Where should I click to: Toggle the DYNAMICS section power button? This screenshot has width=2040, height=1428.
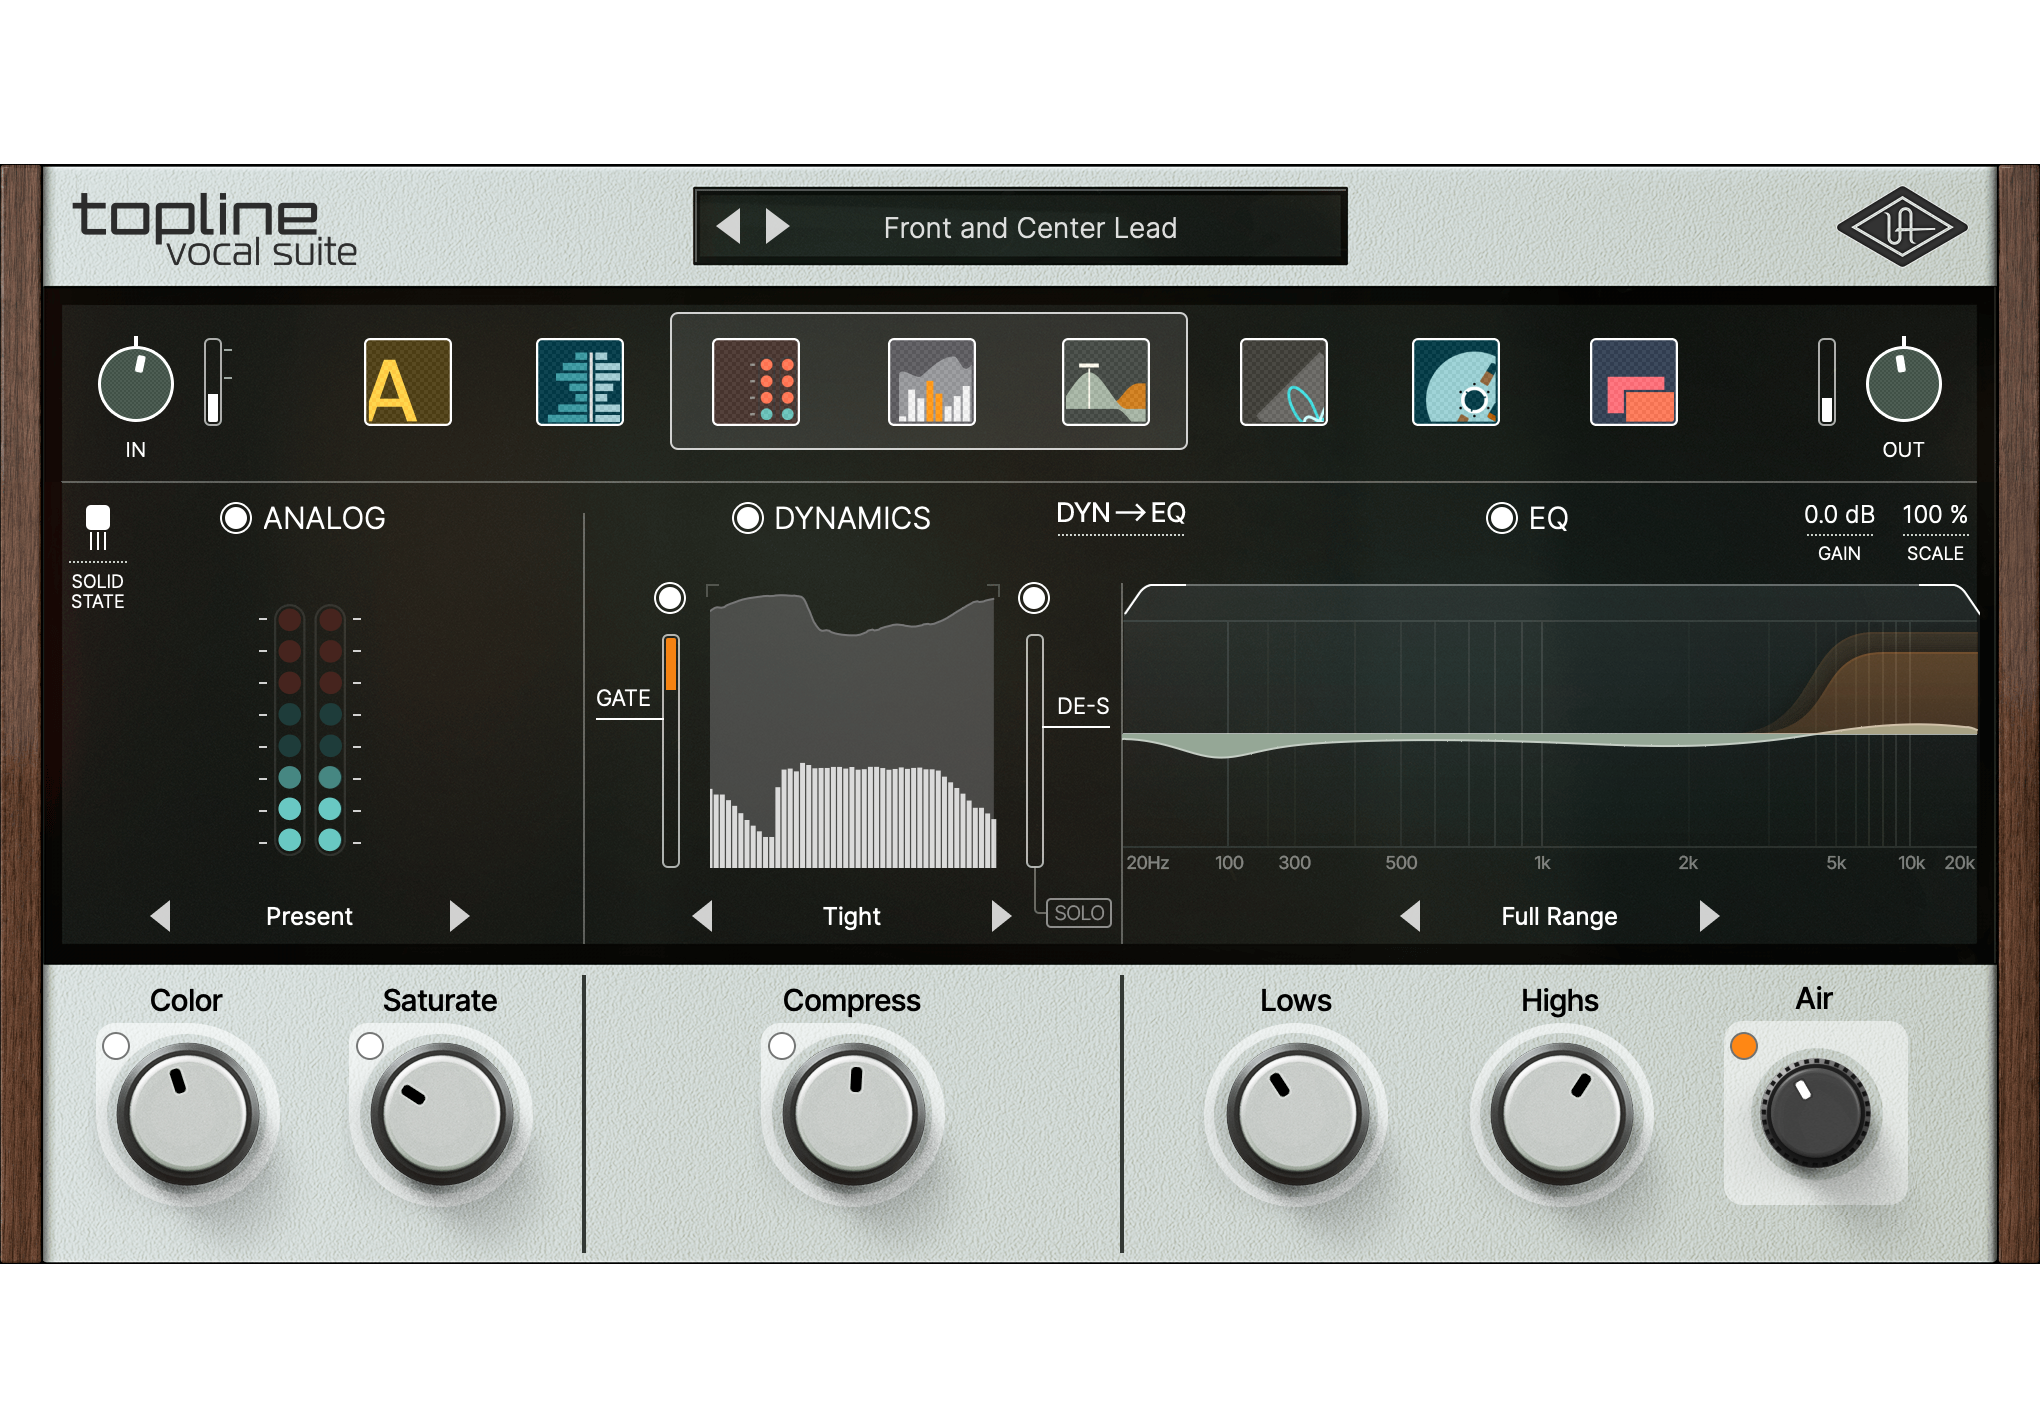tap(748, 518)
